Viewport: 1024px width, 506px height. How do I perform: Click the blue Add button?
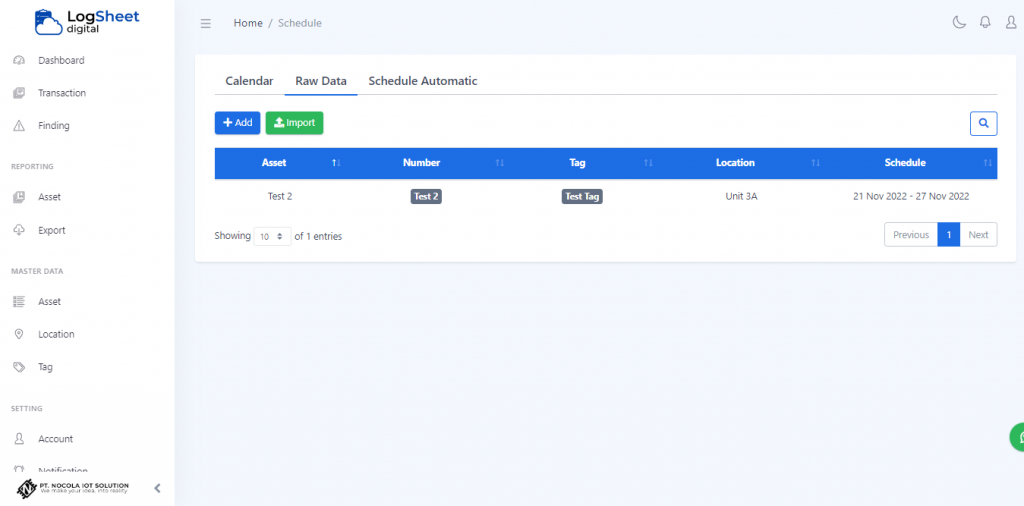(x=238, y=123)
